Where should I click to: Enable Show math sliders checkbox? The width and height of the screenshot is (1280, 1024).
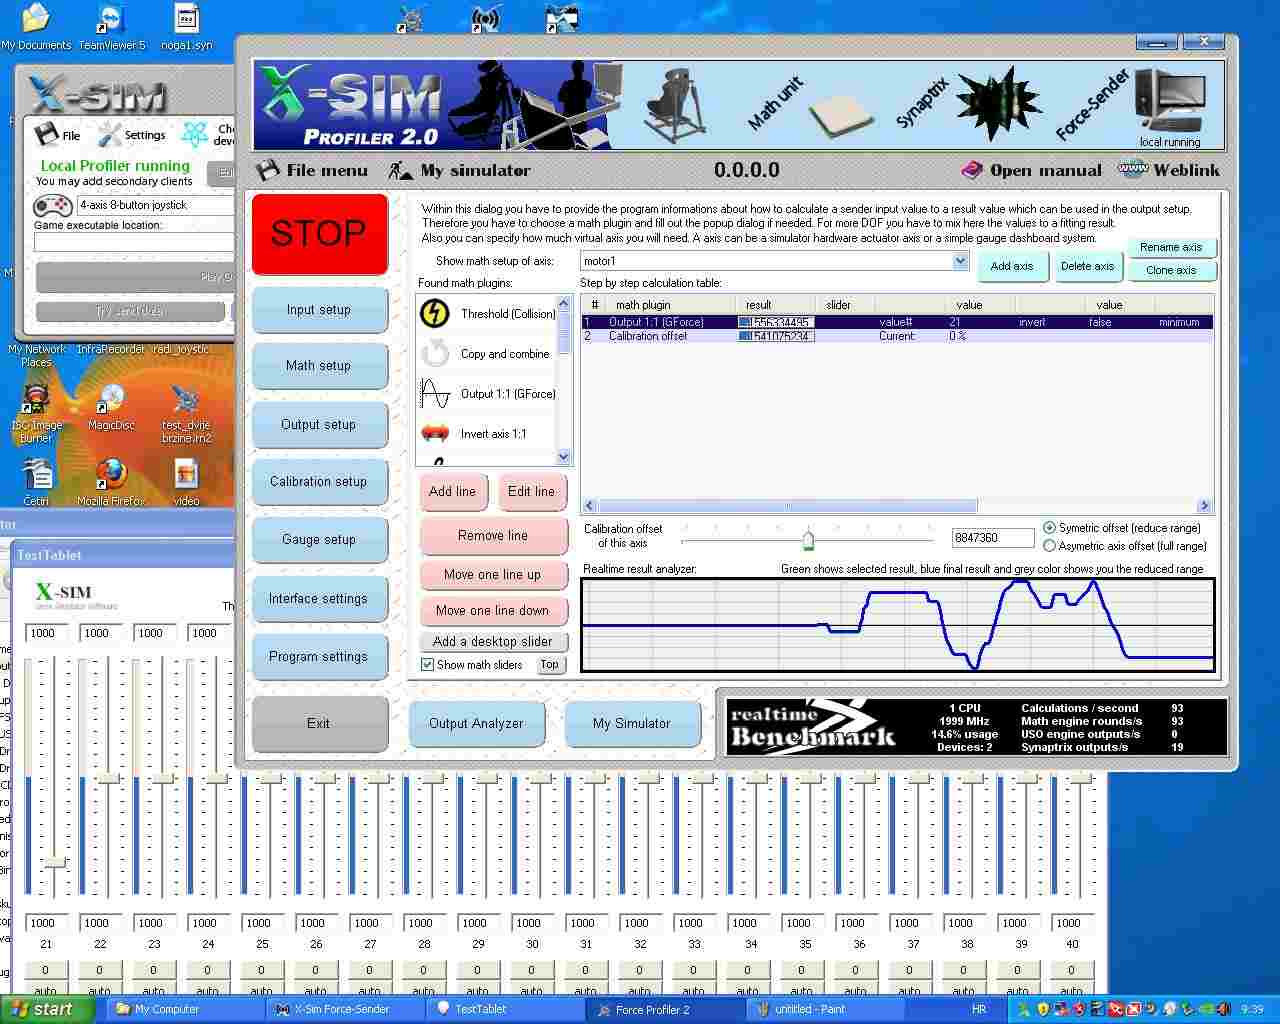coord(428,665)
